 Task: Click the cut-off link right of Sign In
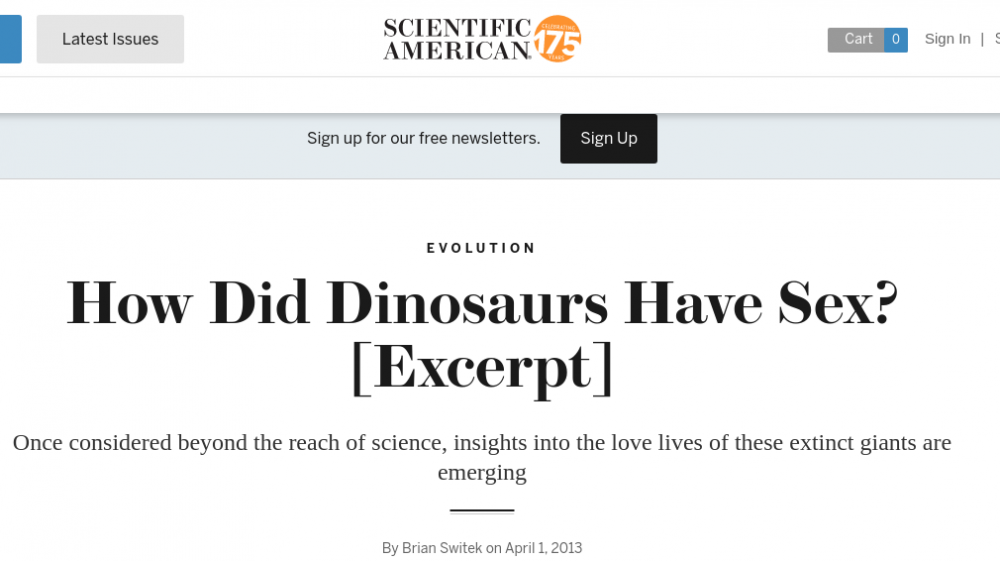996,39
